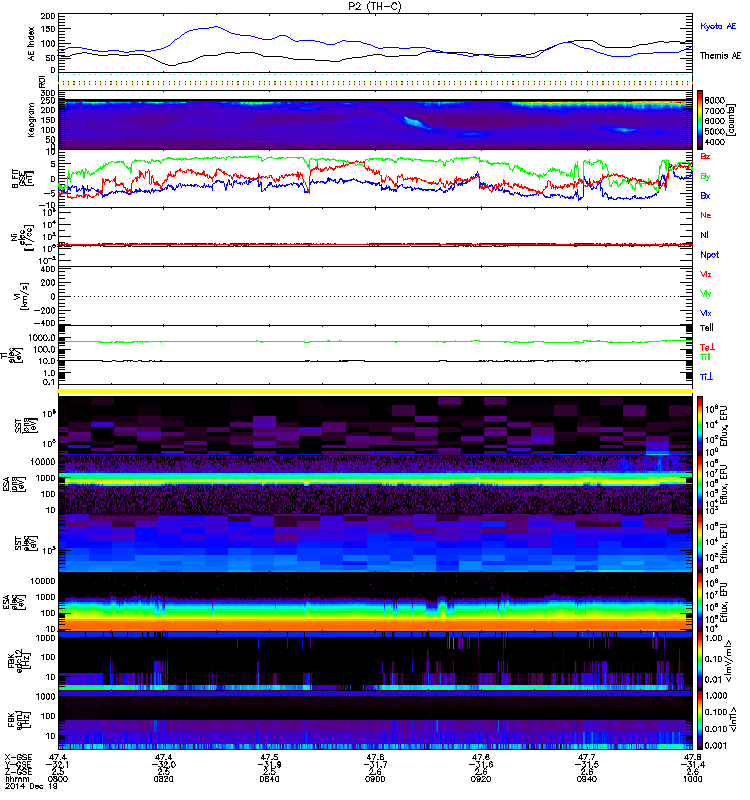Click the red Vix velocity label

click(706, 274)
